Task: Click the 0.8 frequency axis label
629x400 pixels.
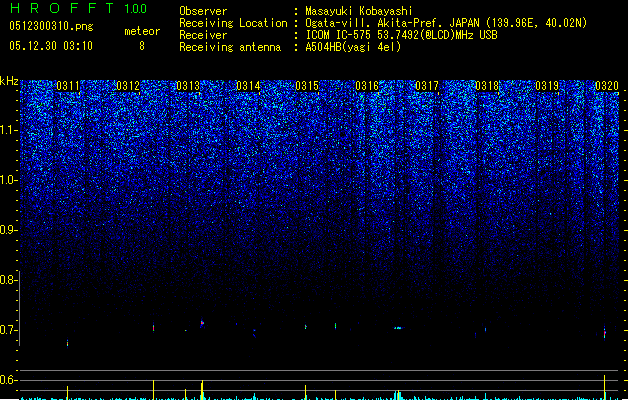Action: point(8,280)
